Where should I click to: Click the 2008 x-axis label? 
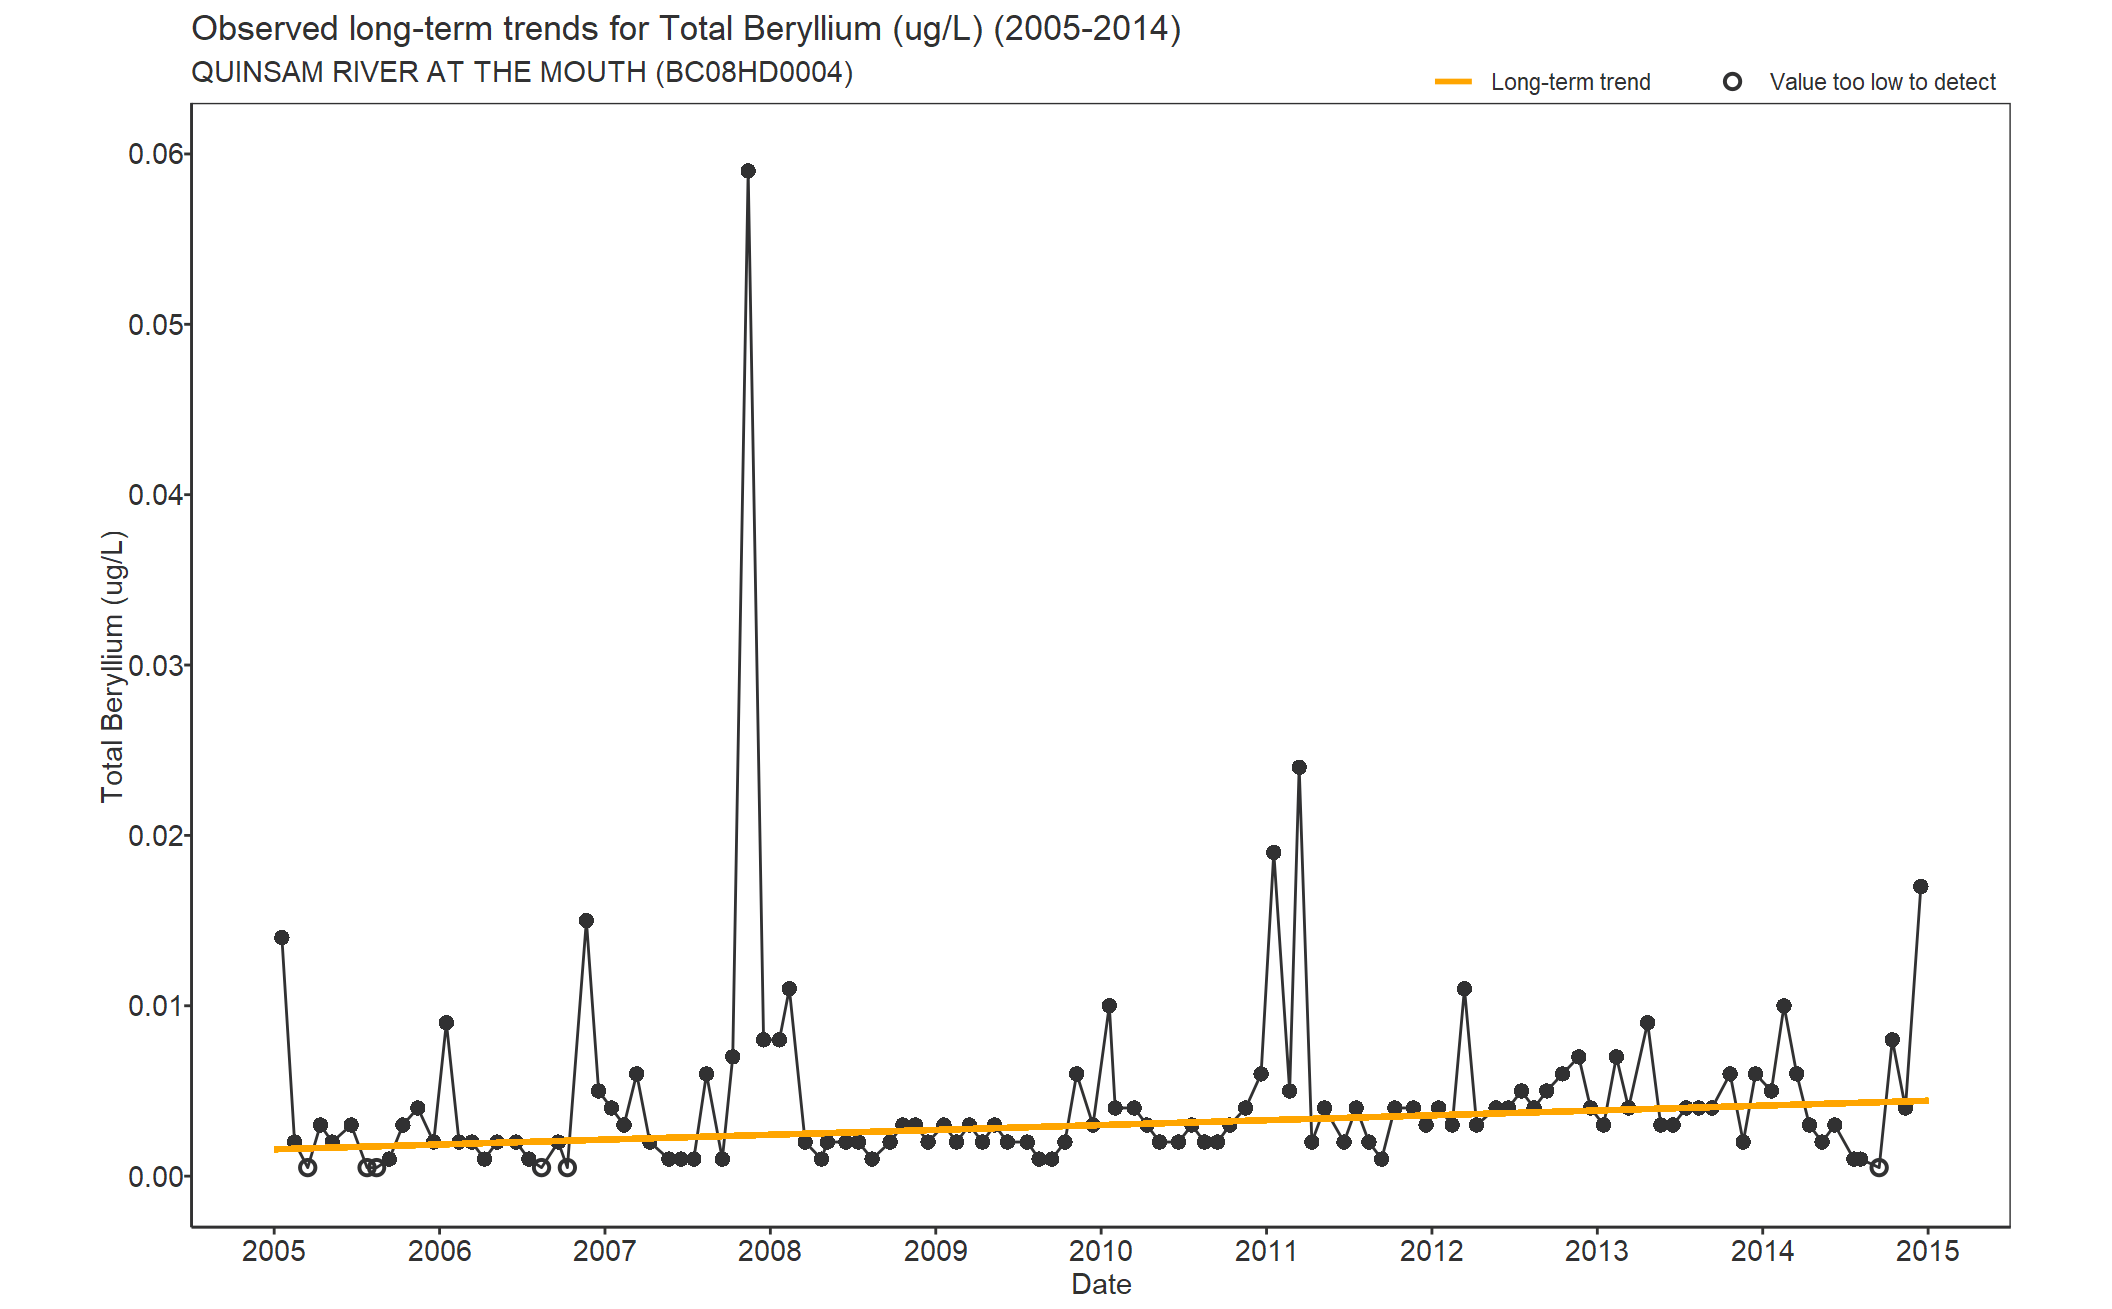pyautogui.click(x=769, y=1251)
